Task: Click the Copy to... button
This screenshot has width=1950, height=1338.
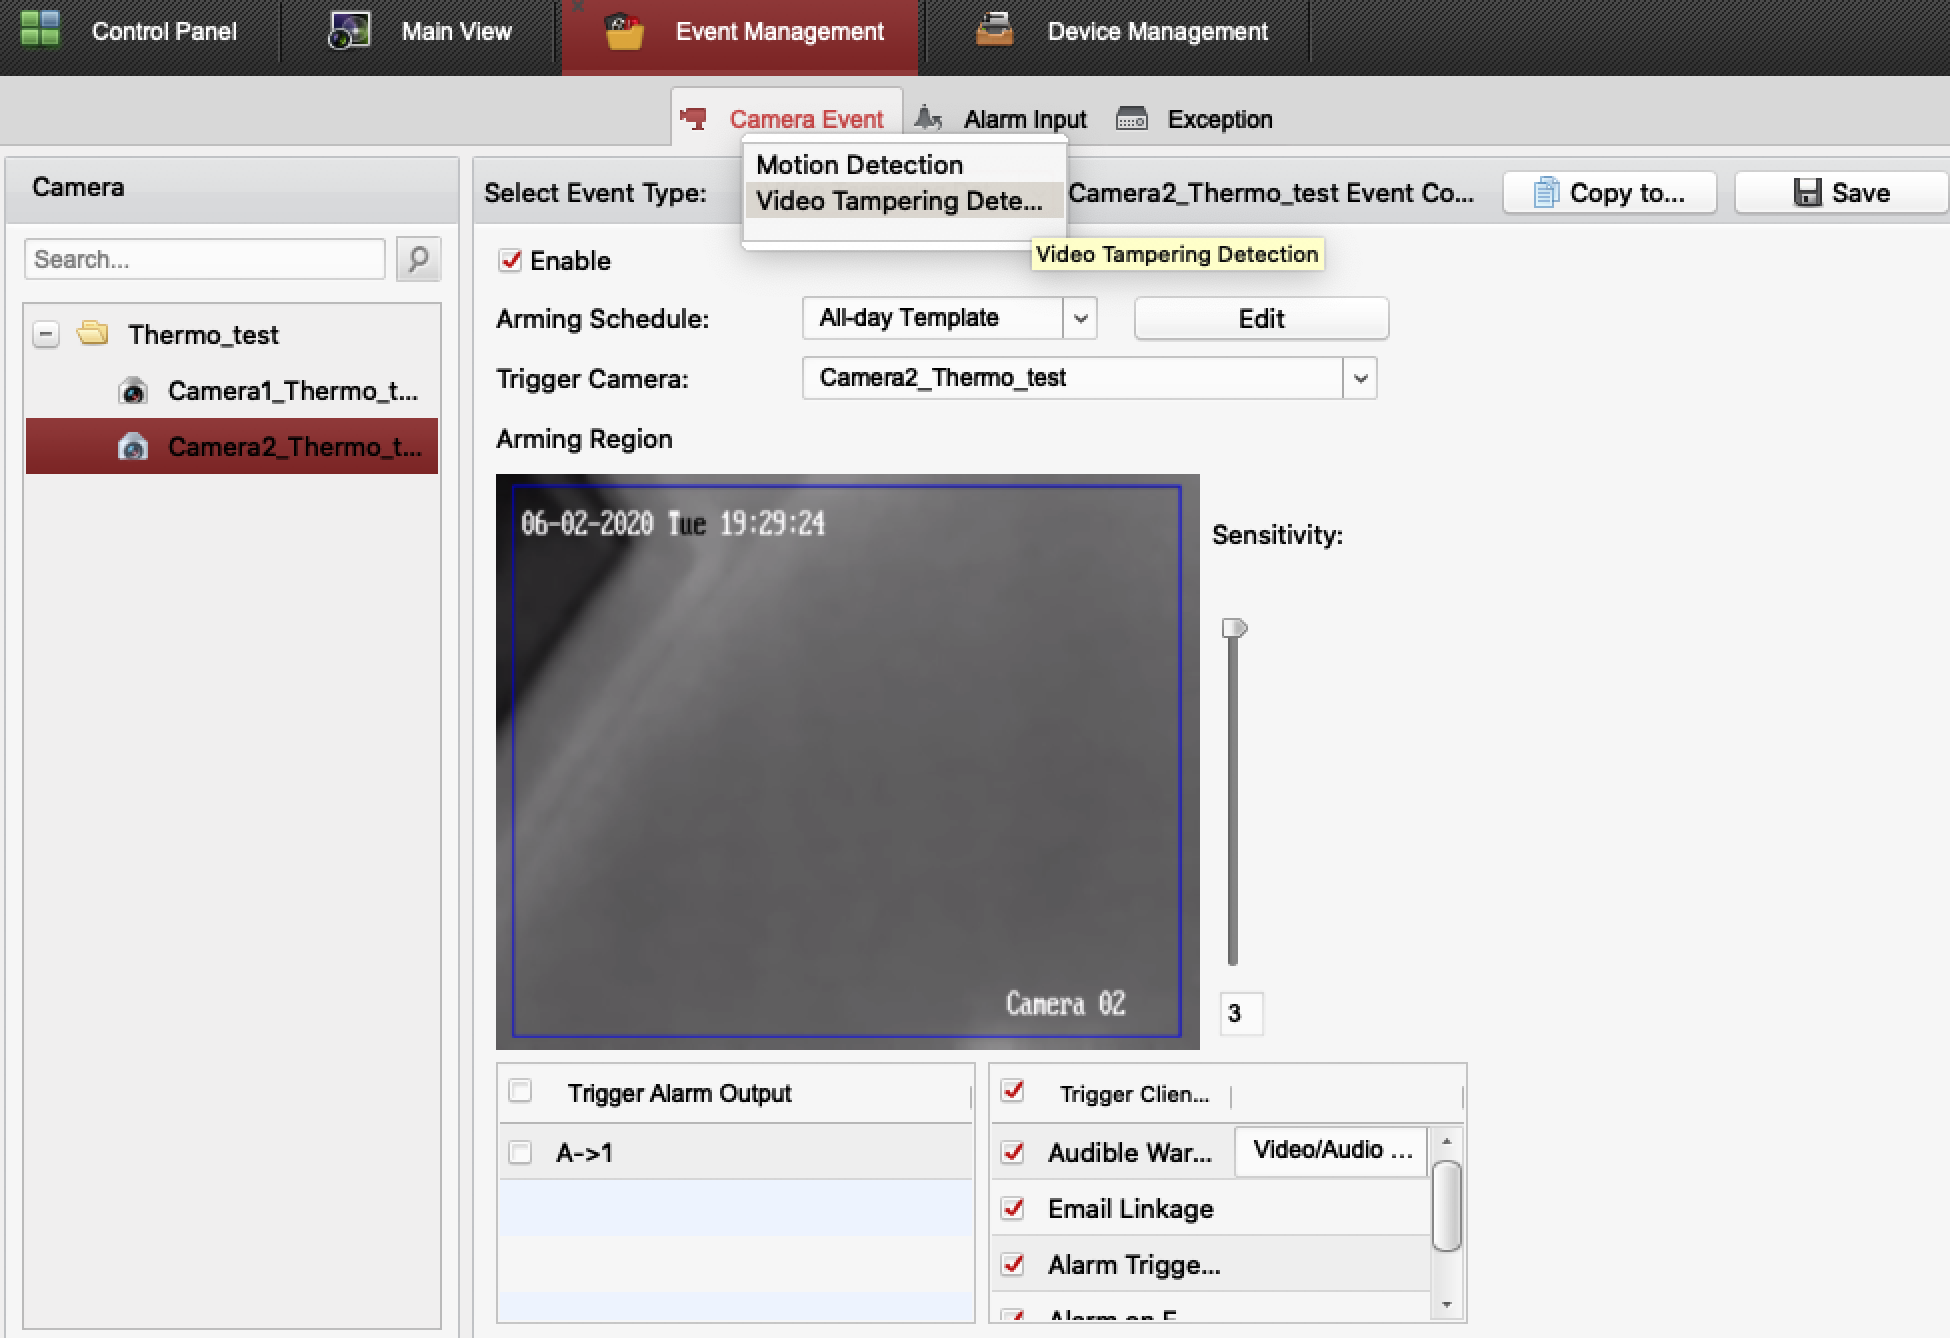Action: pyautogui.click(x=1609, y=192)
